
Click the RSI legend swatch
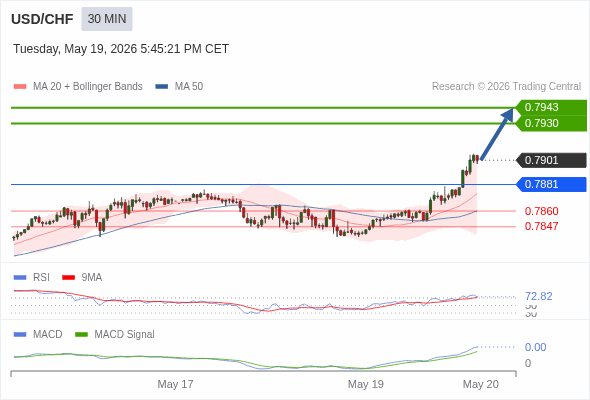pyautogui.click(x=20, y=278)
